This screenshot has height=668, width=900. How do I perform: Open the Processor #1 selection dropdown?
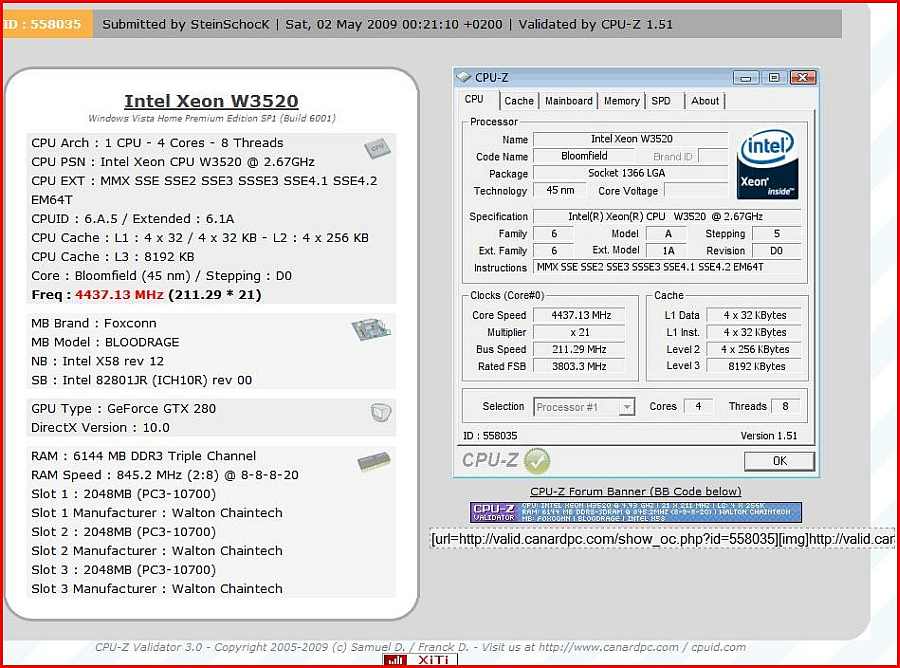(x=584, y=407)
